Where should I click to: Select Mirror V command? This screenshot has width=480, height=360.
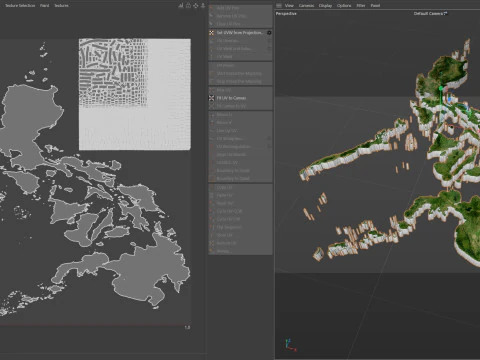[240, 122]
